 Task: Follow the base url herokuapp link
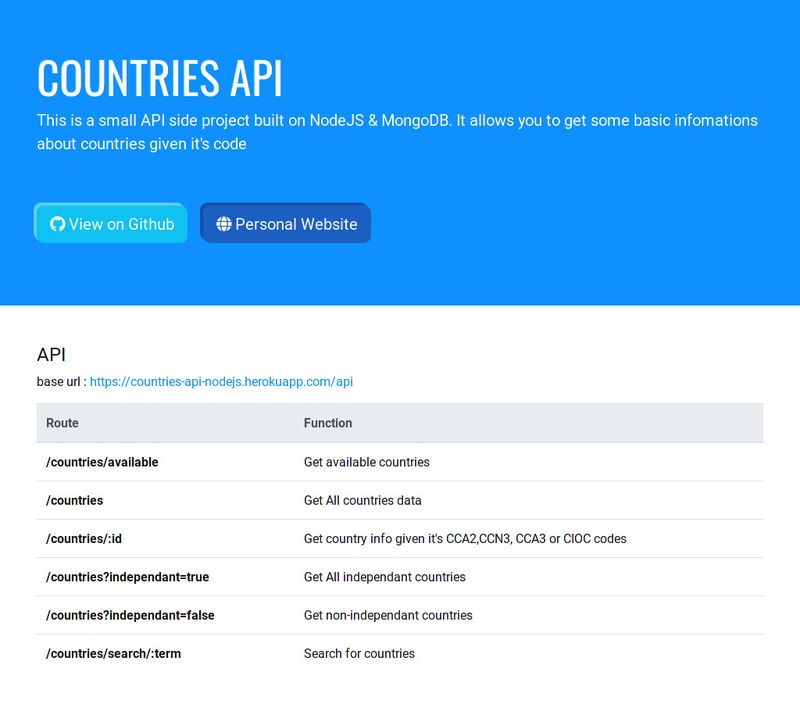(221, 382)
